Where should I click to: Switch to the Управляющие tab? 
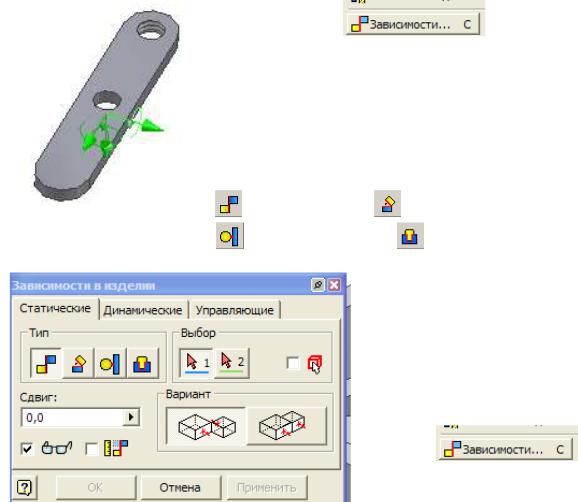click(234, 310)
